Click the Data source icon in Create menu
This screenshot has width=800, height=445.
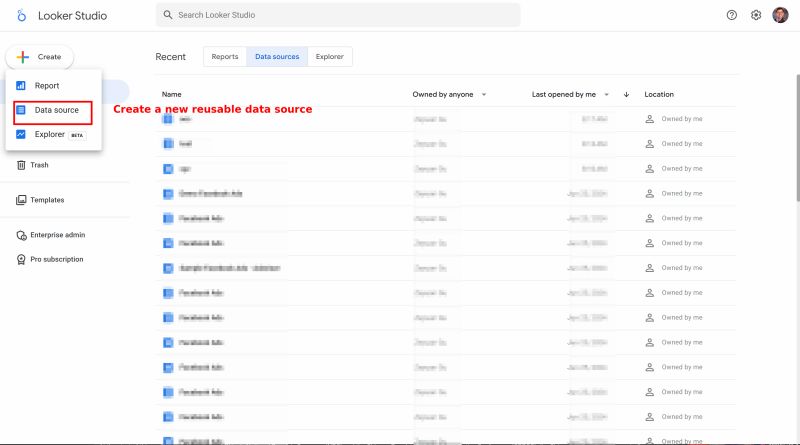(x=21, y=110)
